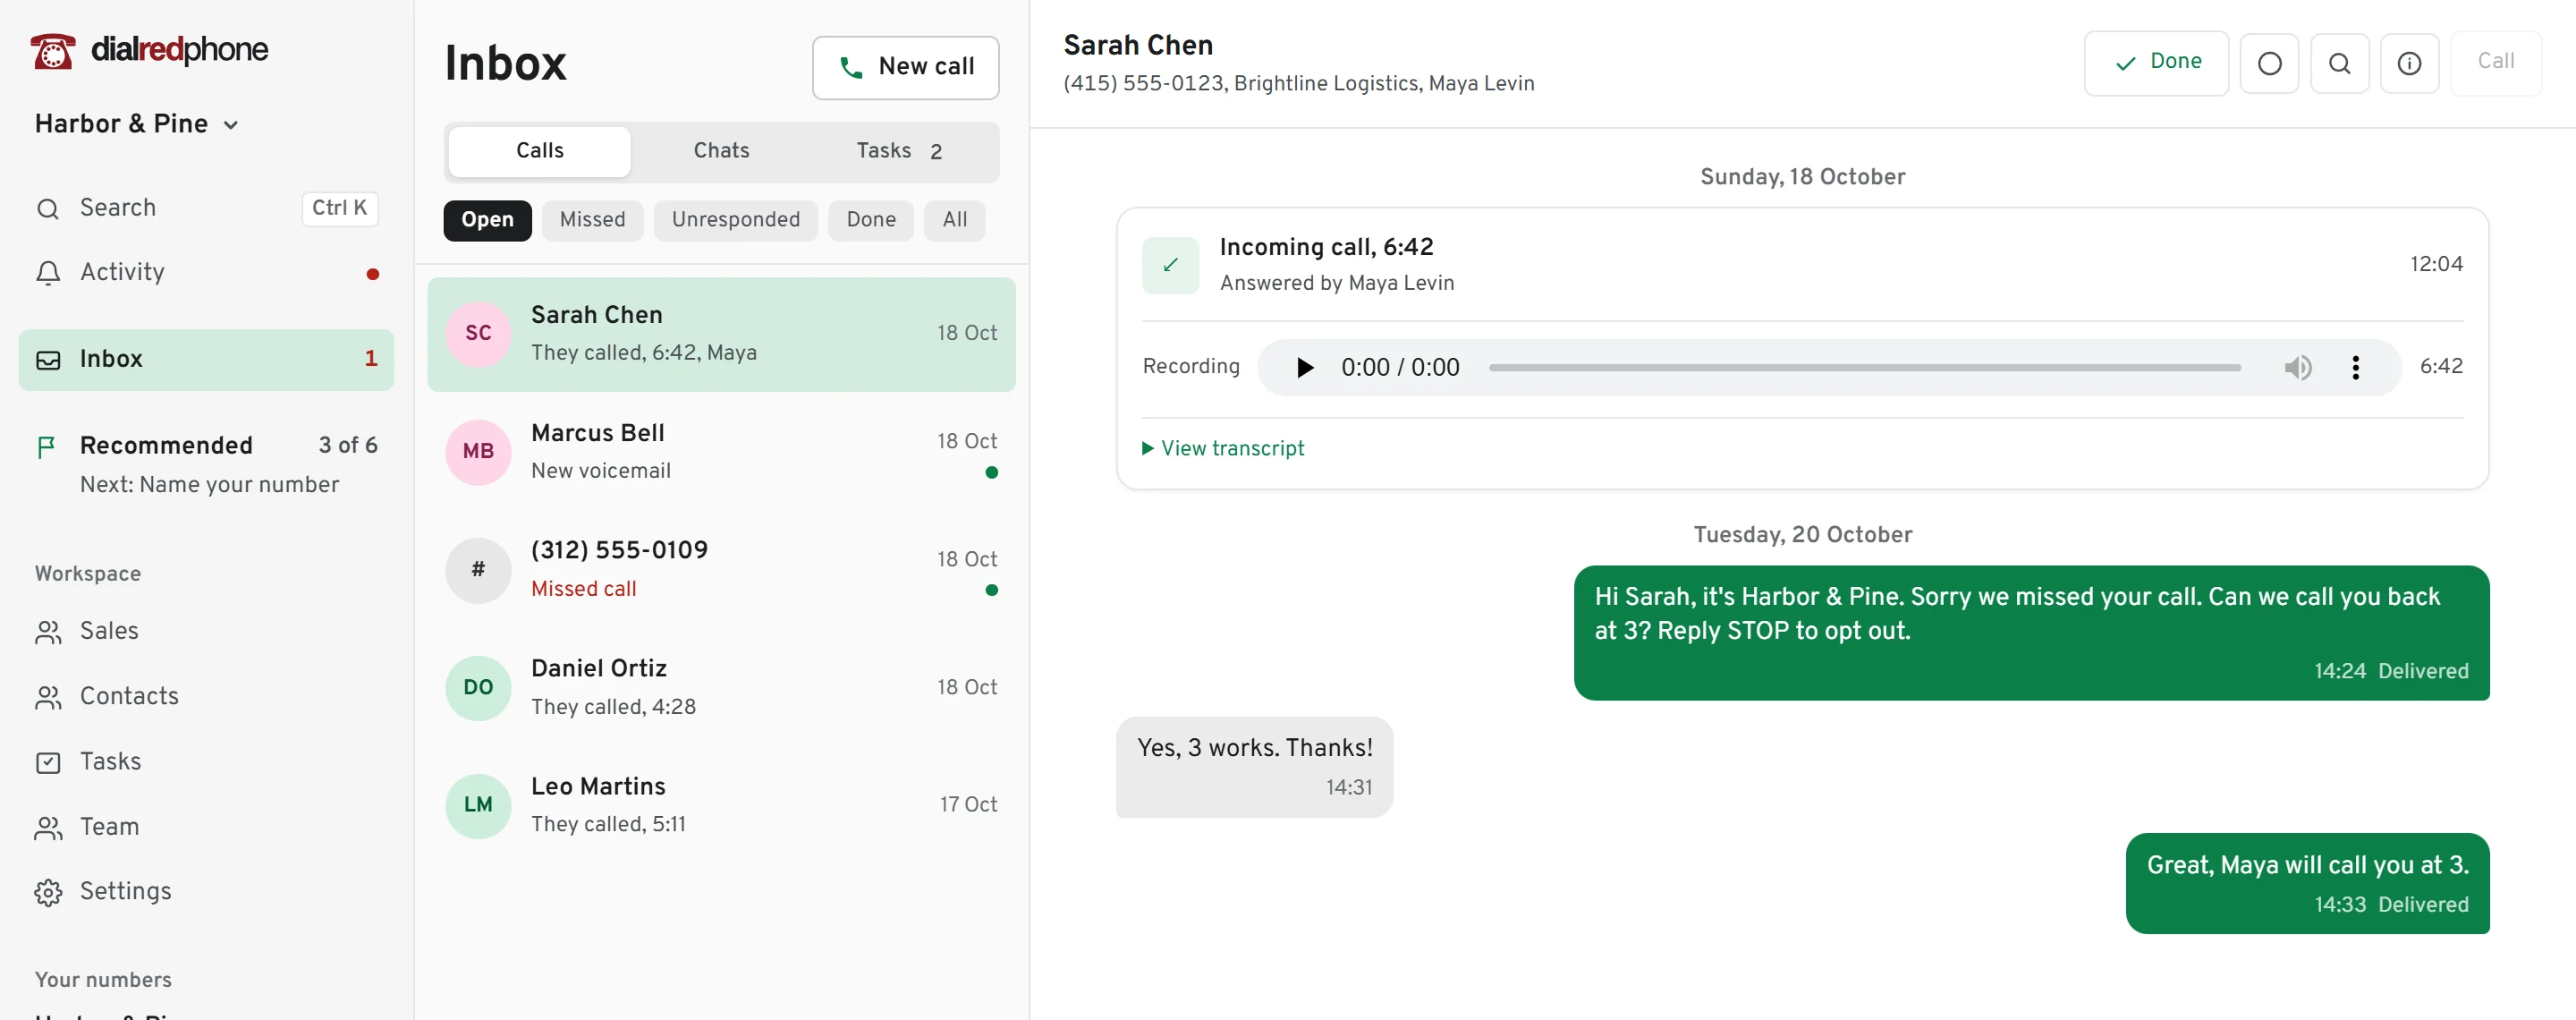This screenshot has width=2576, height=1020.
Task: Expand the Harbor & Pine workspace dropdown
Action: pos(137,124)
